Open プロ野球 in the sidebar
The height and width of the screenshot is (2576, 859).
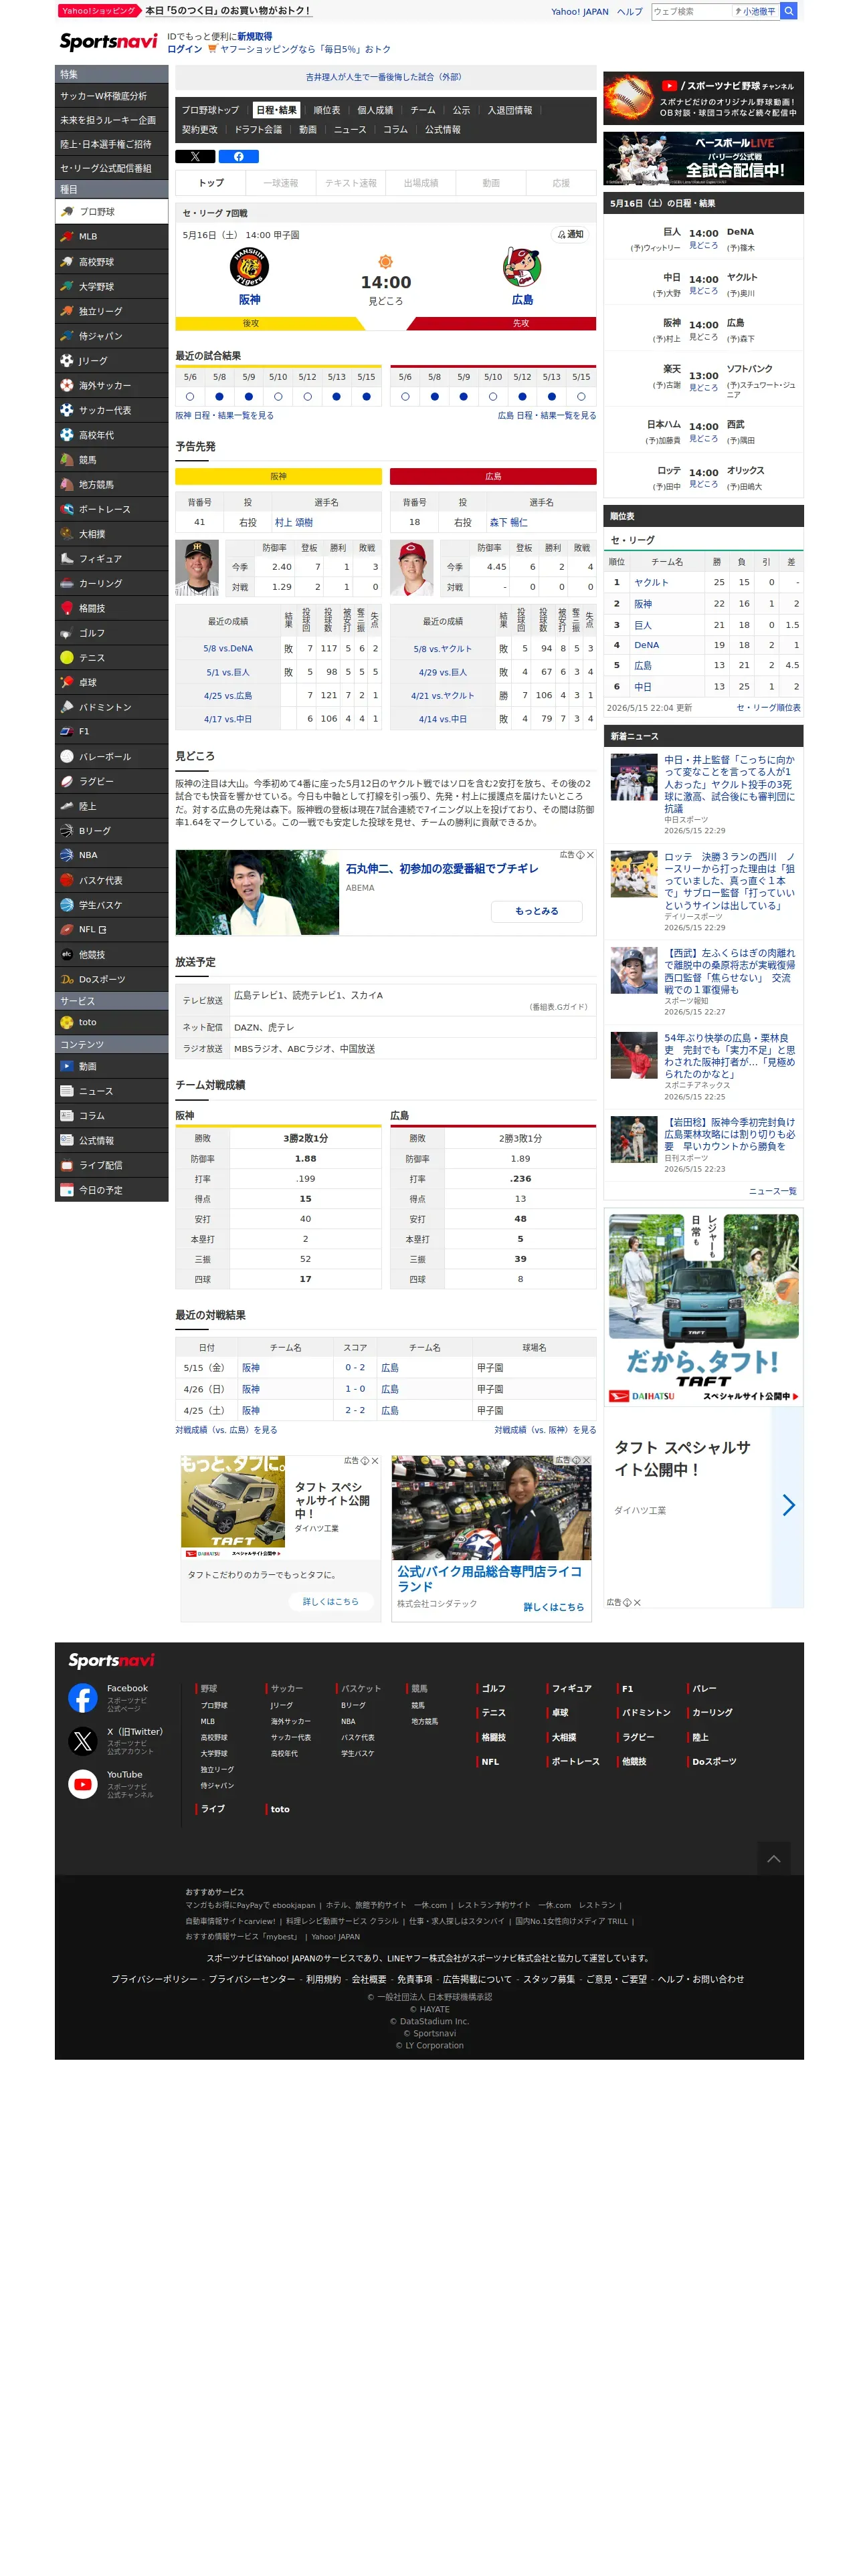(111, 212)
